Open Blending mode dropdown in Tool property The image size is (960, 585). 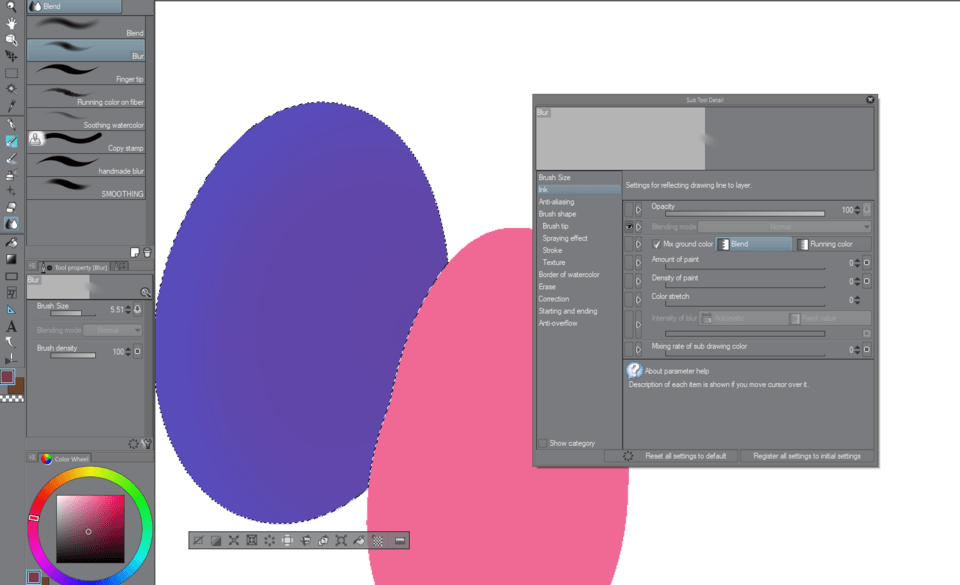click(x=113, y=330)
